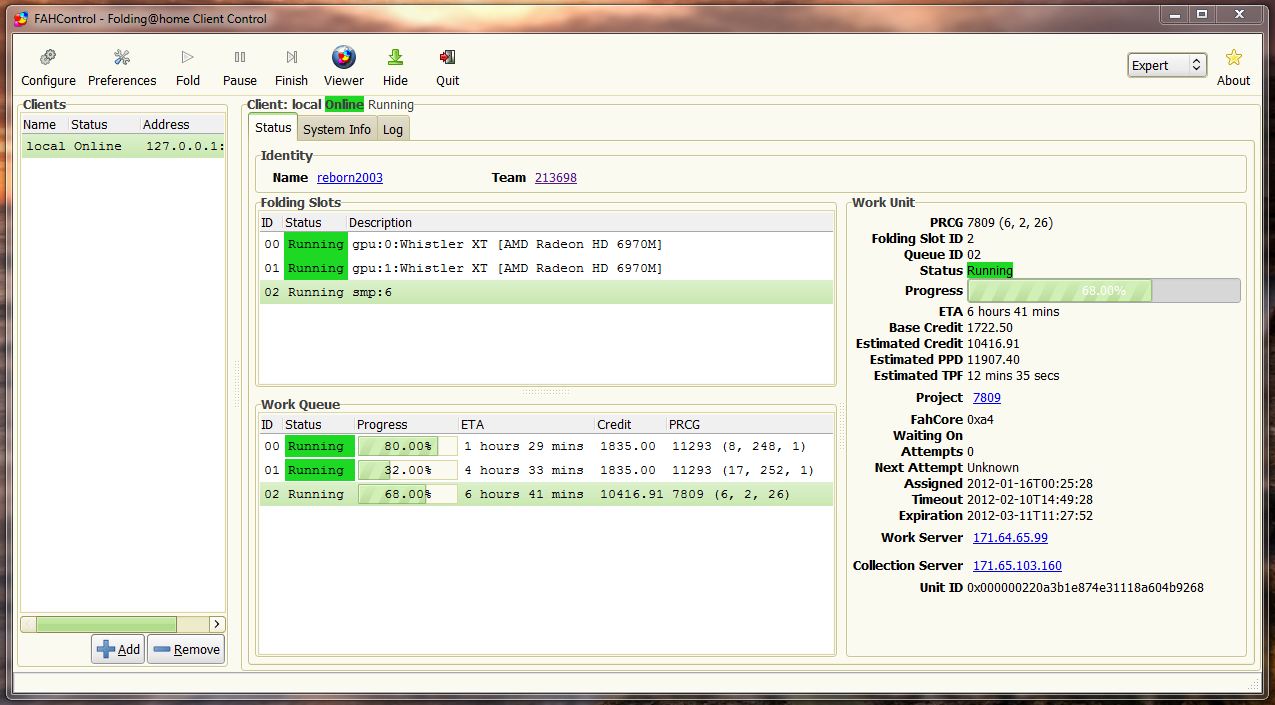Click Work Queue ETA column header
This screenshot has width=1275, height=705.
526,424
